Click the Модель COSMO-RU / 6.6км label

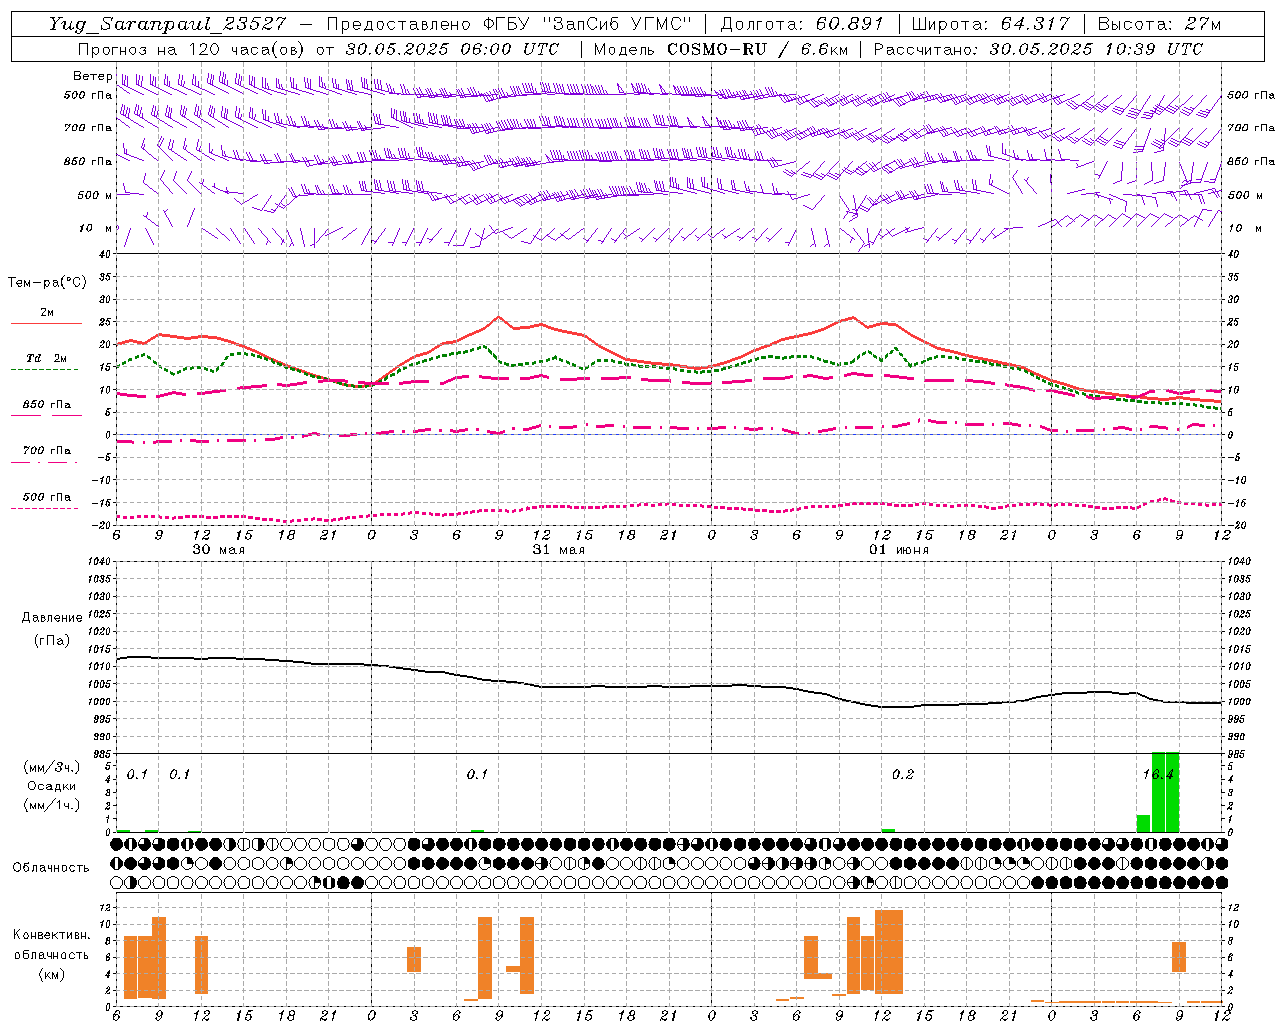click(x=719, y=49)
